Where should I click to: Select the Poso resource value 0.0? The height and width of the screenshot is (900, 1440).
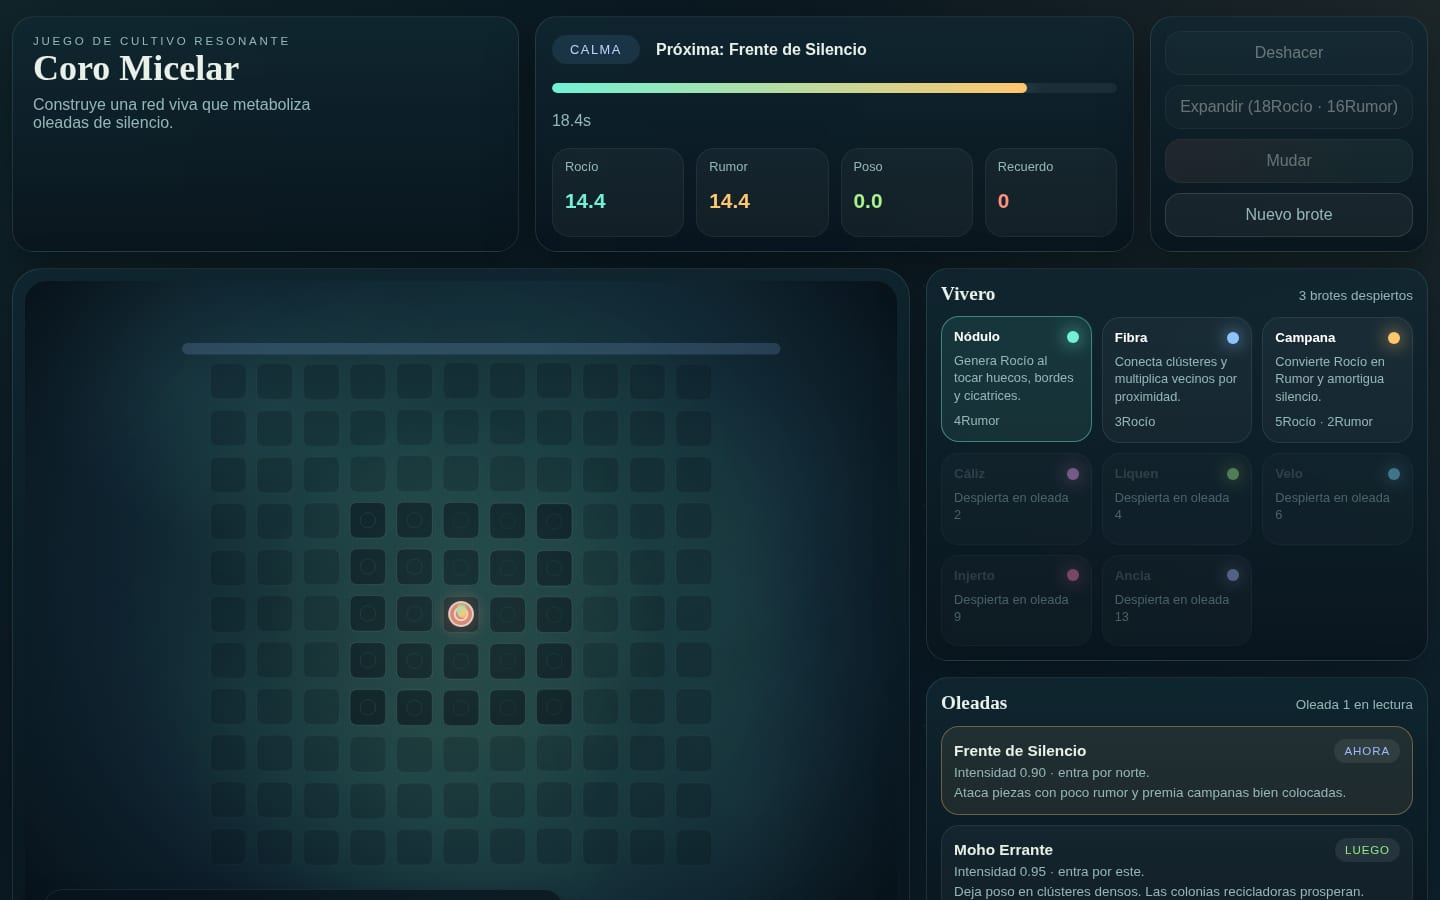868,201
